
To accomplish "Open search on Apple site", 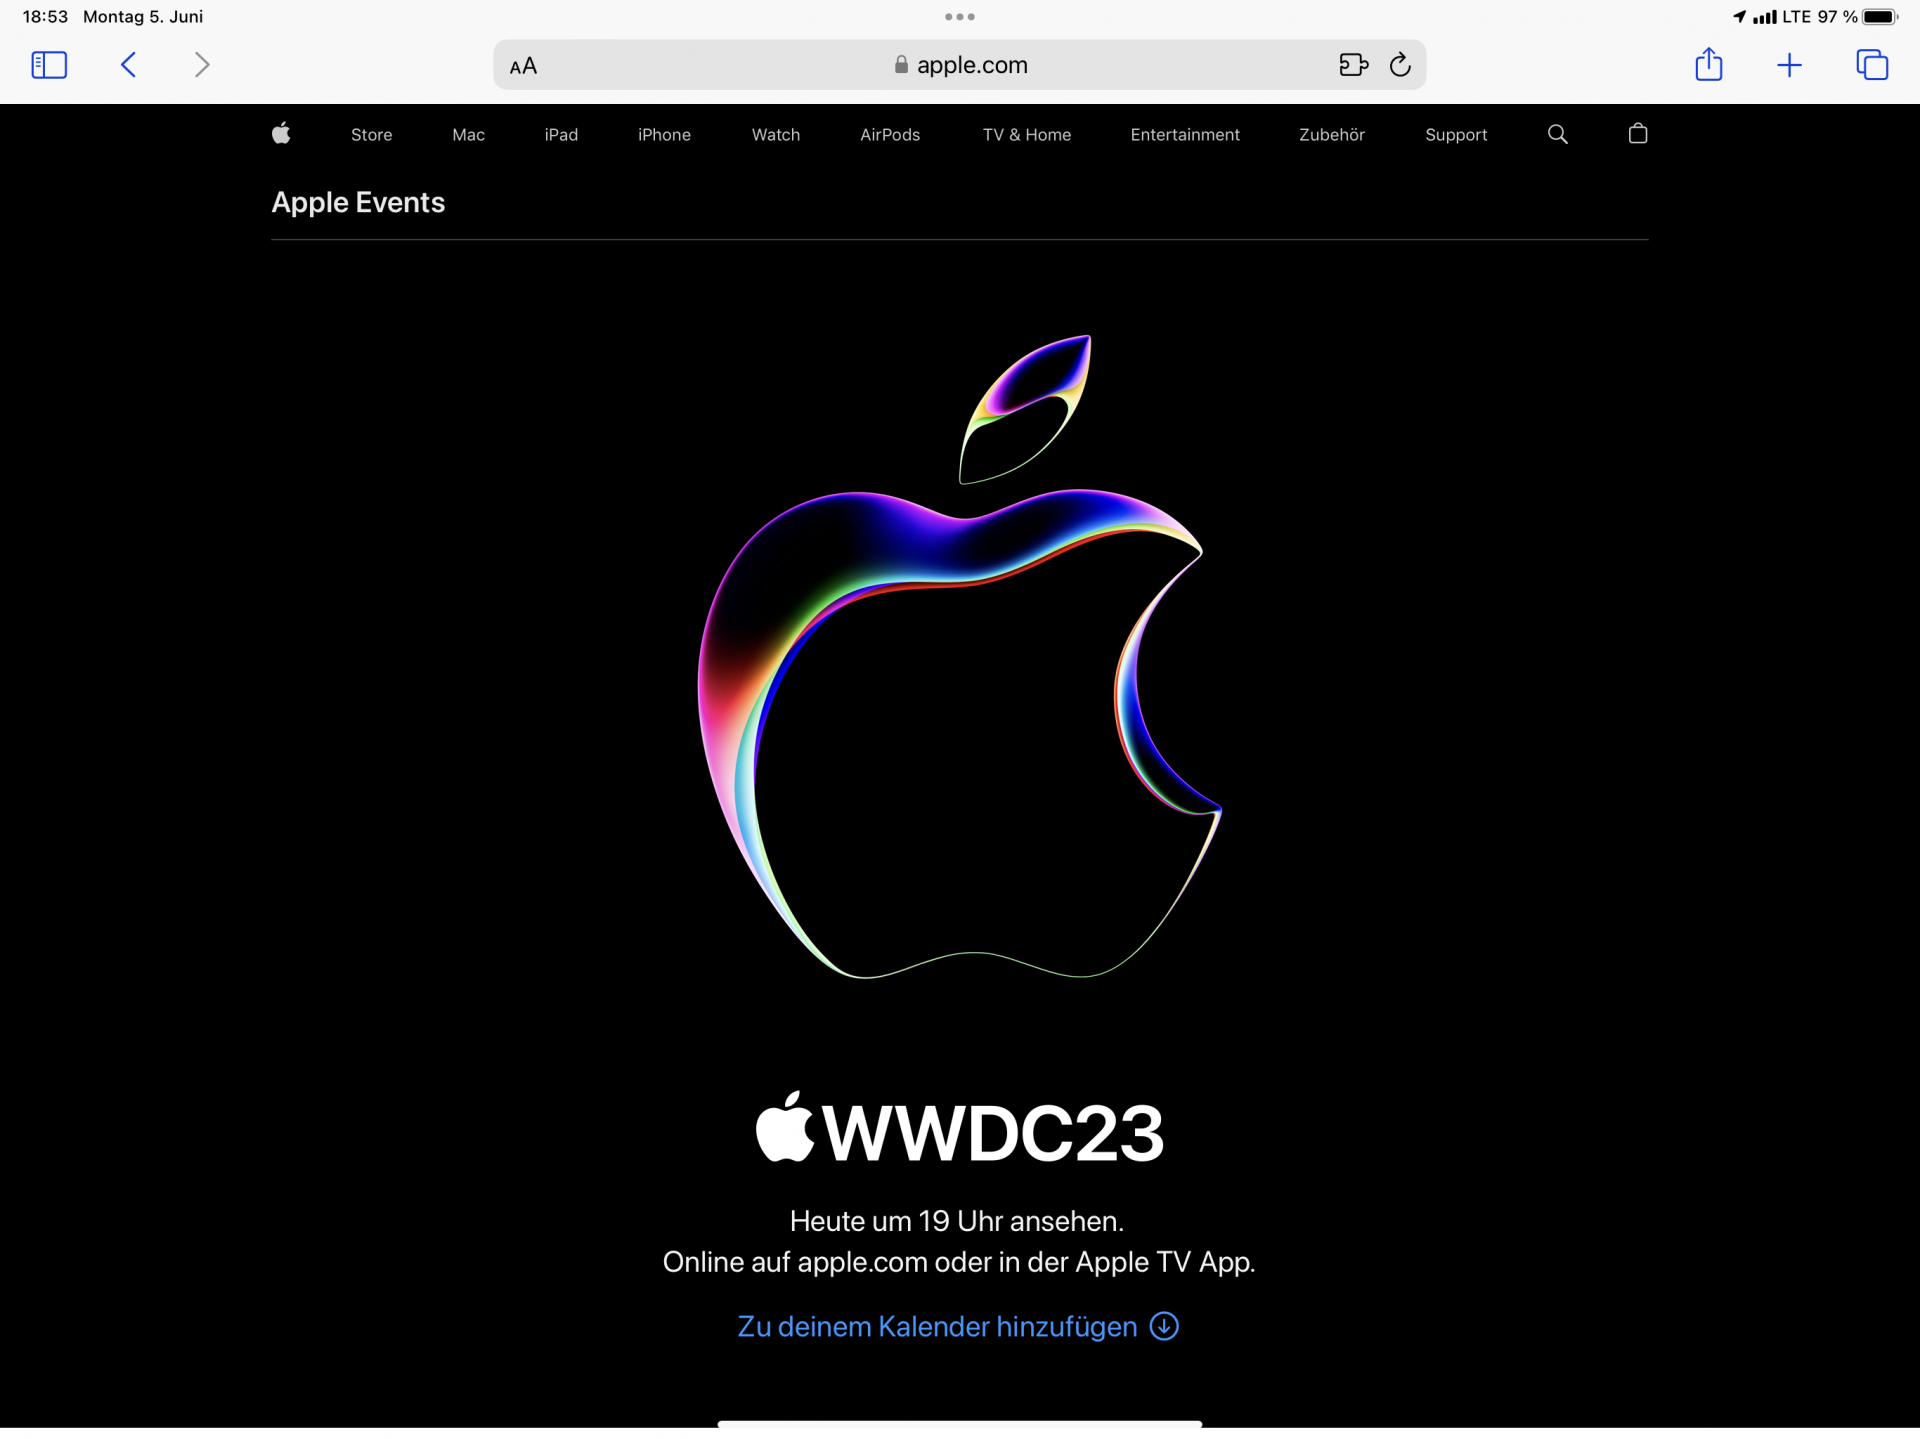I will pos(1557,134).
